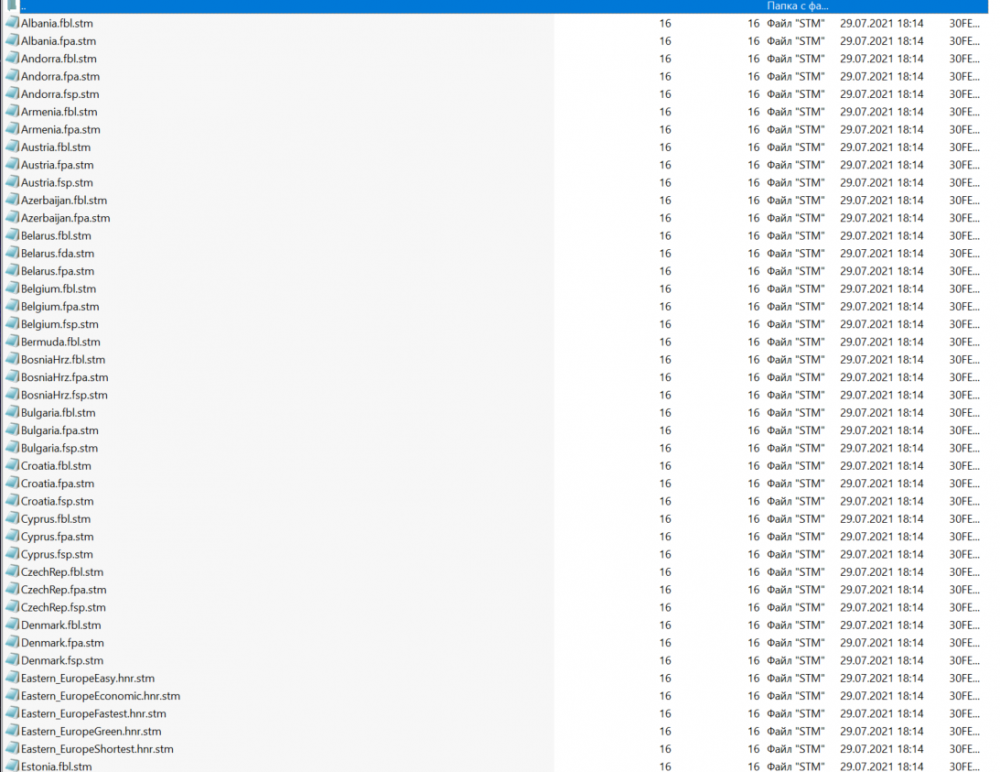Image resolution: width=1000 pixels, height=772 pixels.
Task: Select the file name Belarus.fbl.stm
Action: tap(56, 235)
